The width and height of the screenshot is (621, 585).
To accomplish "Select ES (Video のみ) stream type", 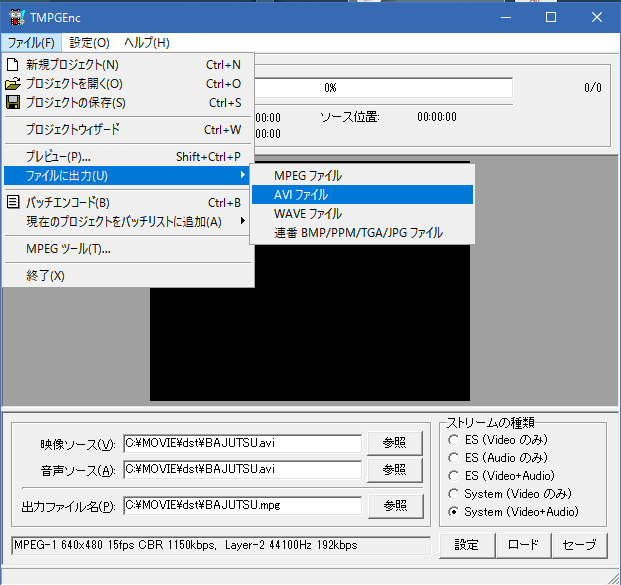I will tap(456, 440).
